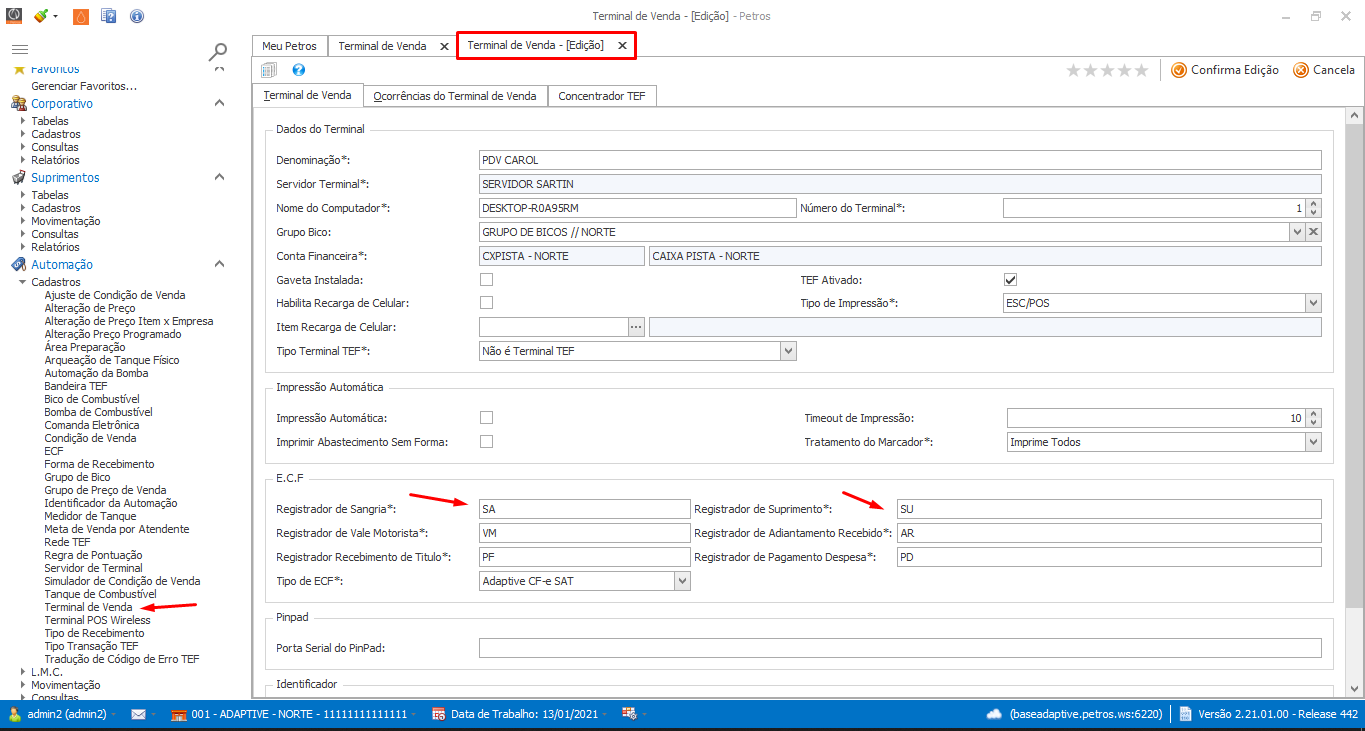Screen dimensions: 1365x731
Task: Open Gerenciar Favoritos... link
Action: point(84,86)
